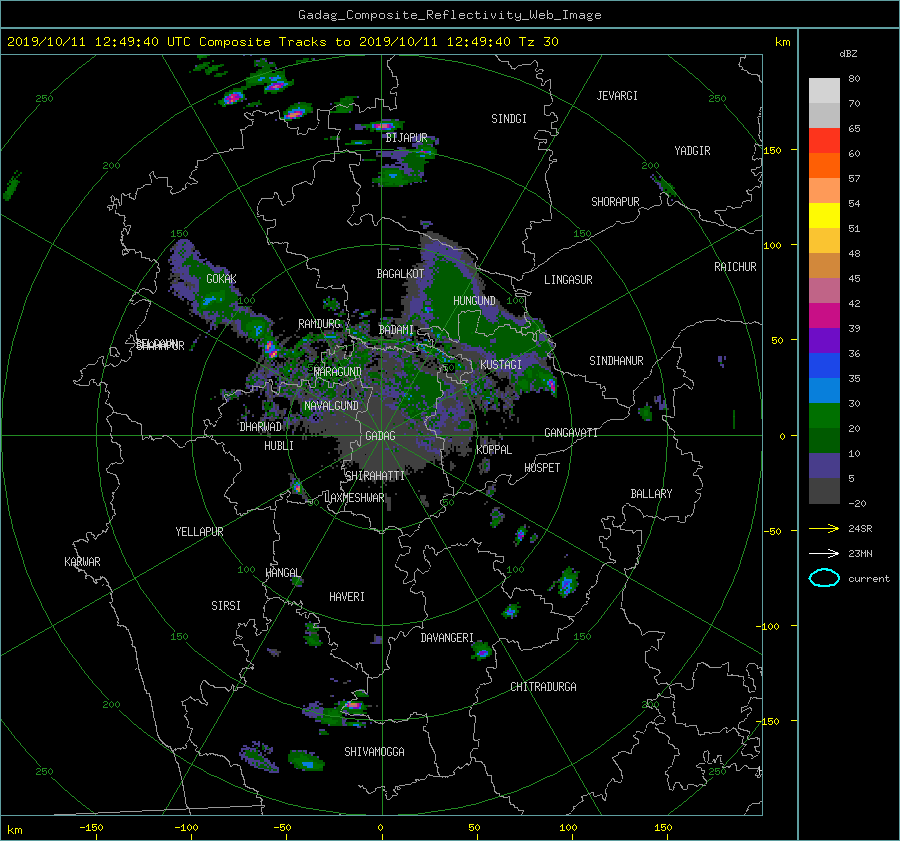Select the NAVALGUND label

pos(331,406)
